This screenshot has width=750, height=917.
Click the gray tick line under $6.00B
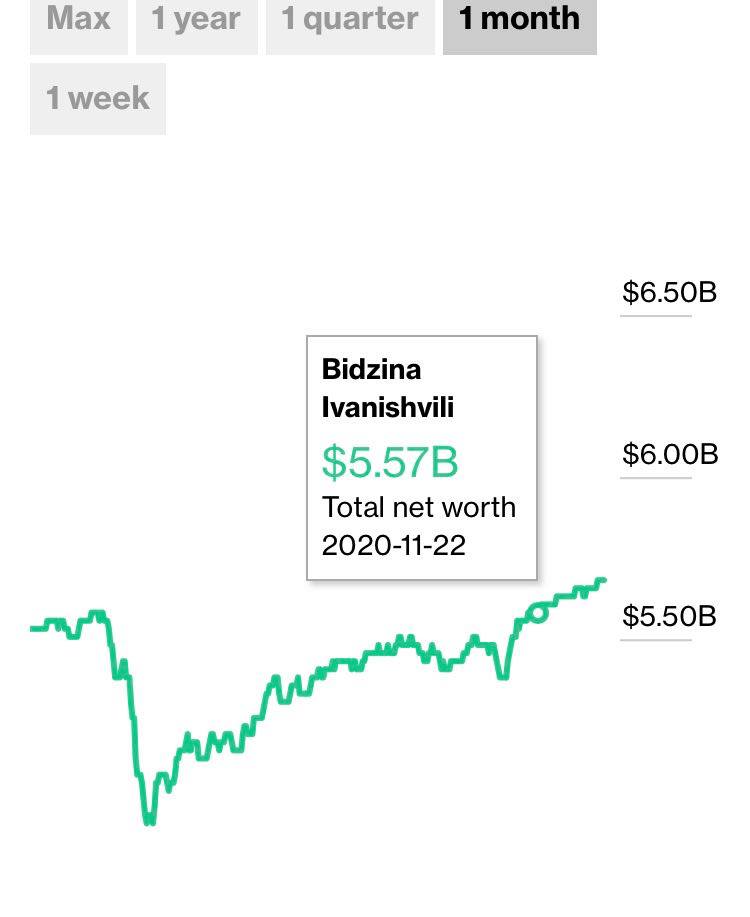[x=656, y=478]
